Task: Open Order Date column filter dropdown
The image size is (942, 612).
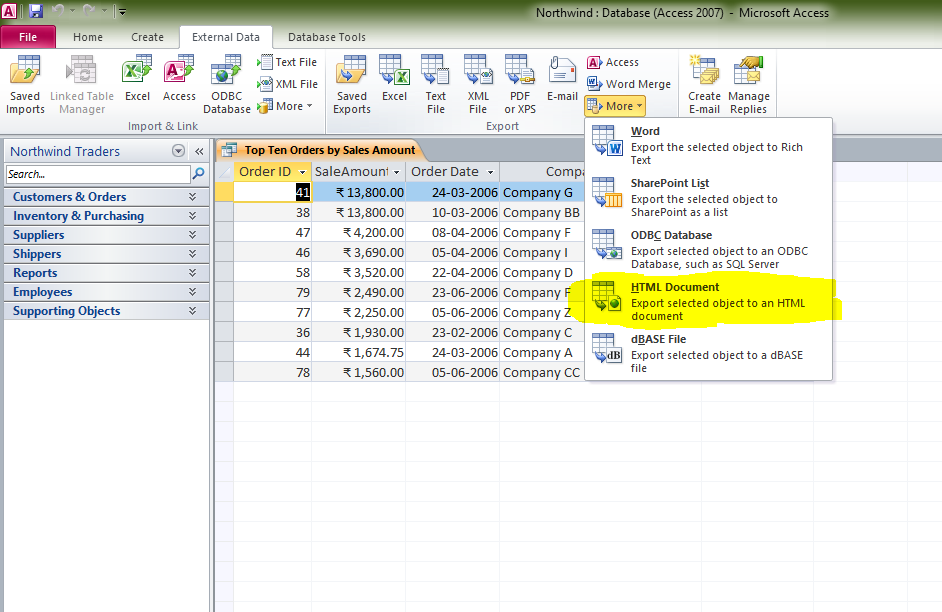Action: coord(490,172)
